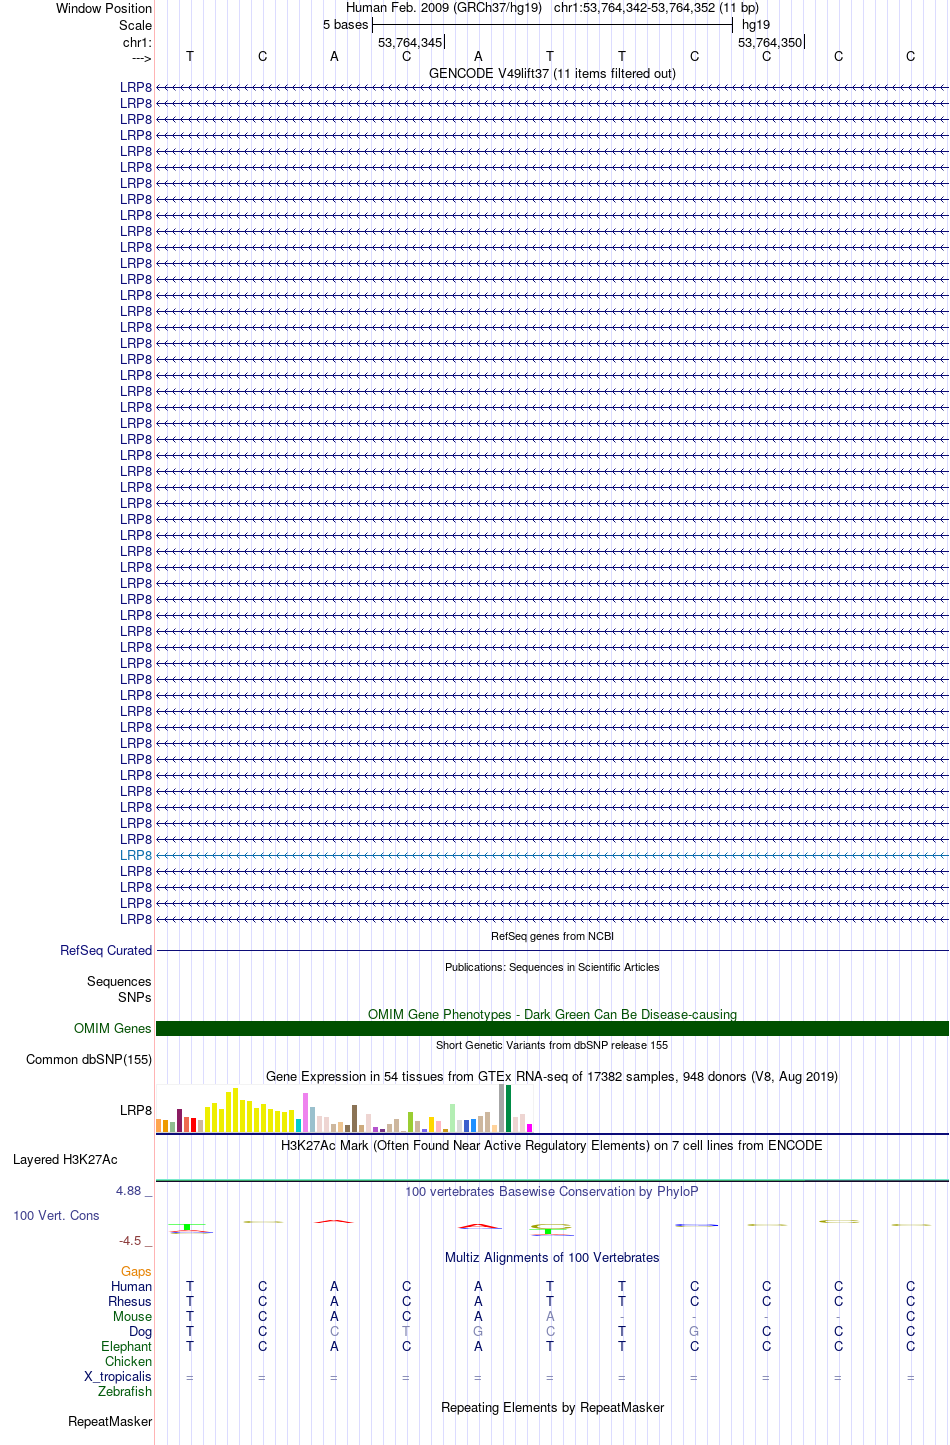Open Repeating Elements by RepeatMasker title
The image size is (950, 1445).
(552, 1408)
